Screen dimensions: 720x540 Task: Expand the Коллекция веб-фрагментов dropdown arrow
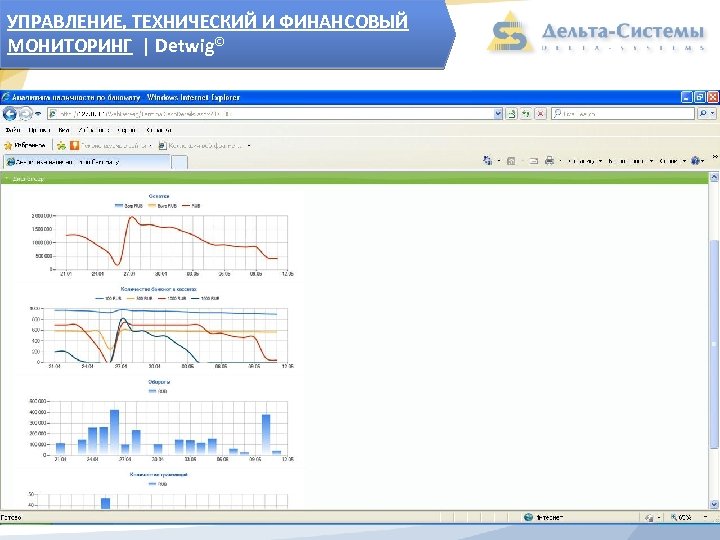click(x=249, y=146)
